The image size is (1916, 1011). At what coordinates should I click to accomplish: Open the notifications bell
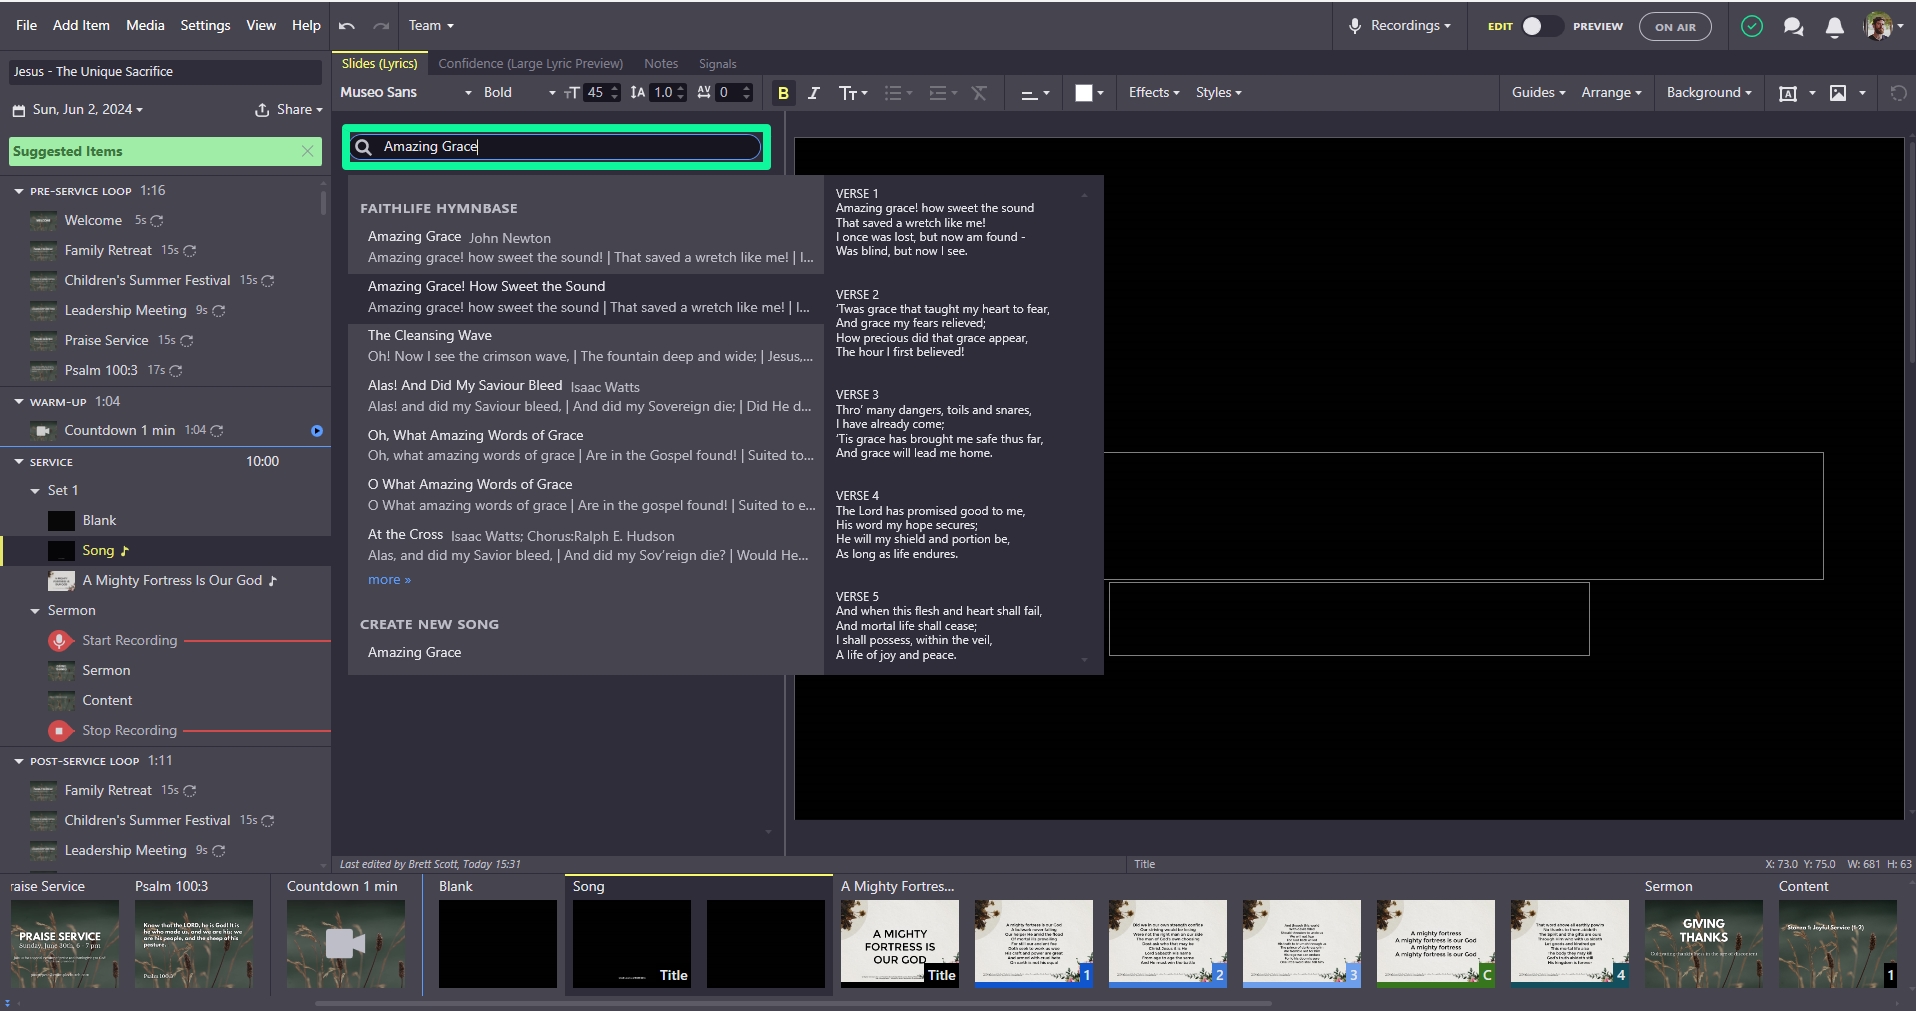coord(1834,27)
